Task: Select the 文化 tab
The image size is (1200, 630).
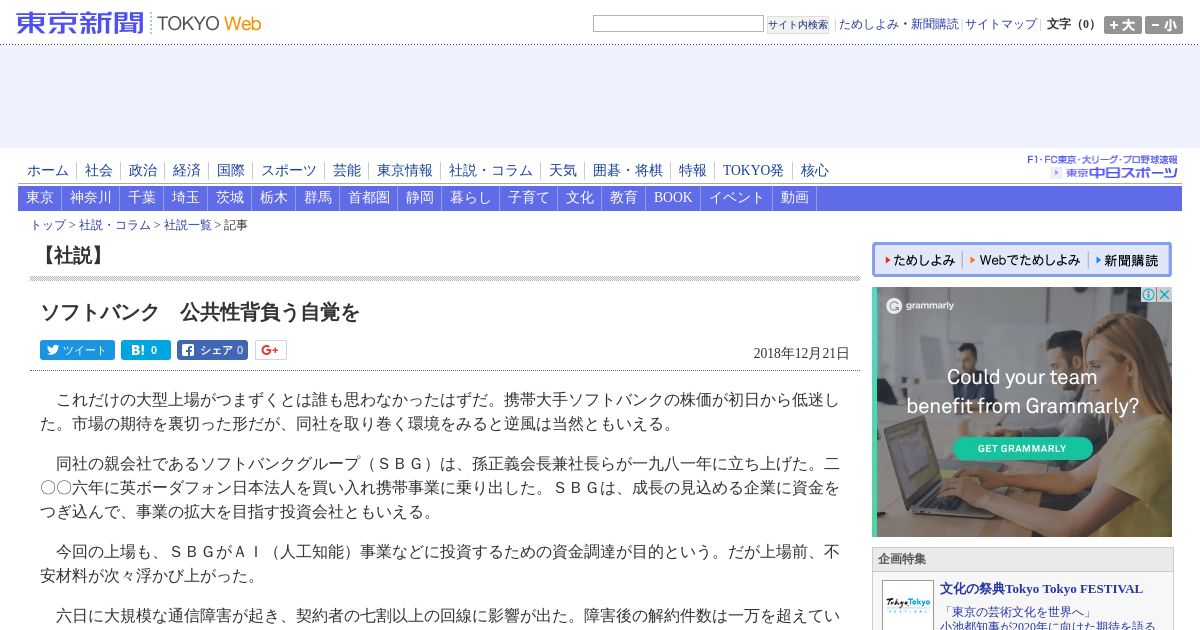Action: [580, 198]
